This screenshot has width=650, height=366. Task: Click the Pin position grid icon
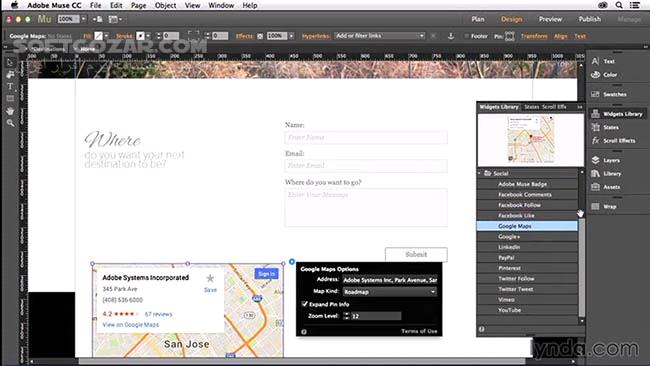(x=509, y=36)
